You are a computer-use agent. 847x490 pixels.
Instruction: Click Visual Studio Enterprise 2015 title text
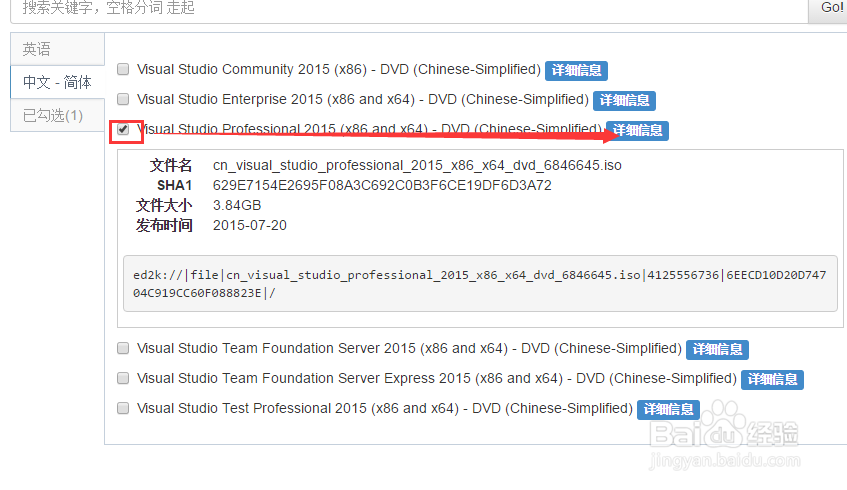(362, 99)
